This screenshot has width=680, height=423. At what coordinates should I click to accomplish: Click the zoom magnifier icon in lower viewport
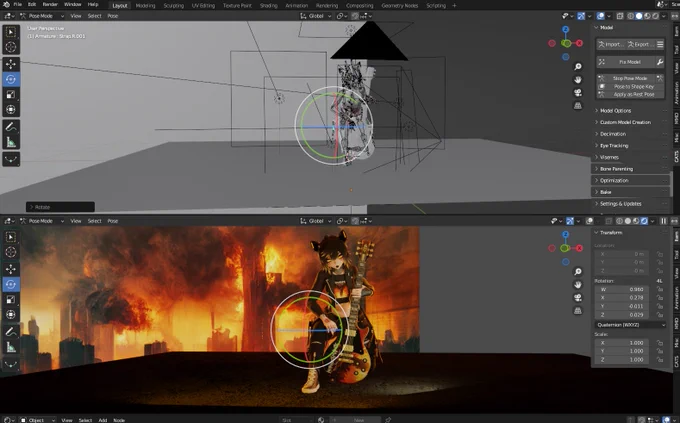click(578, 272)
